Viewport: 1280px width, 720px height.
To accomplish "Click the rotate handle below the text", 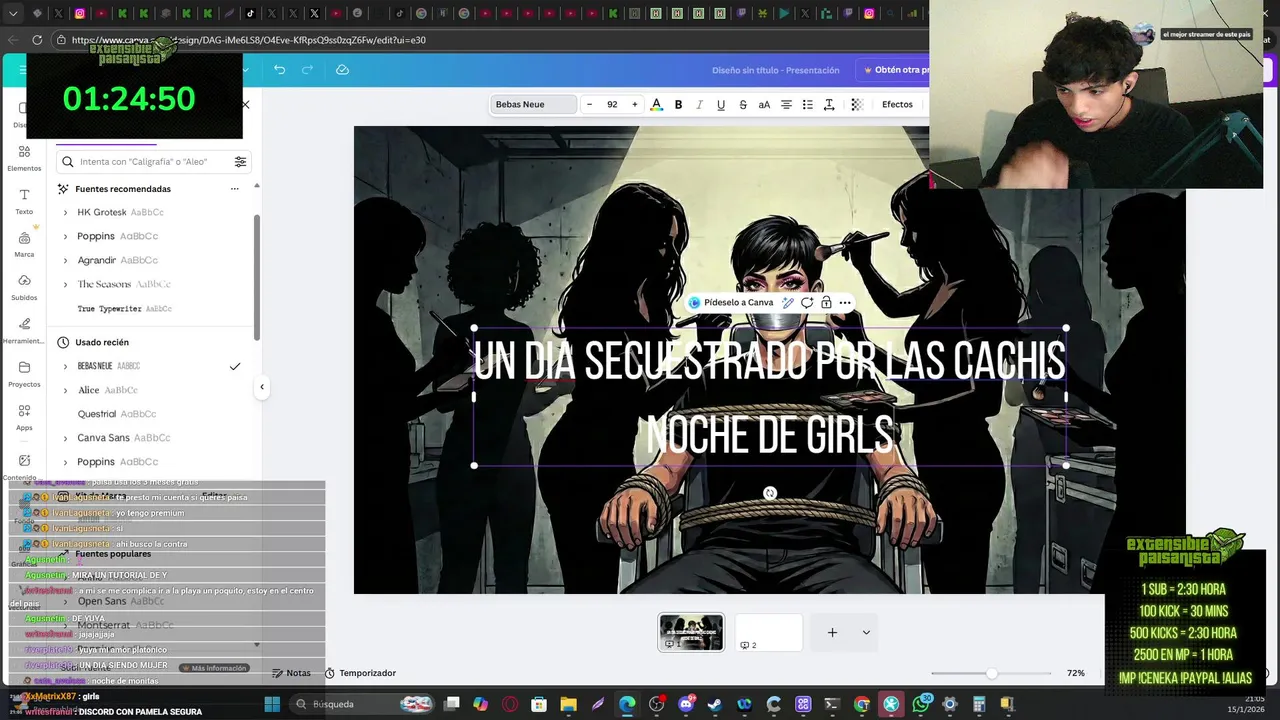I will (x=770, y=493).
